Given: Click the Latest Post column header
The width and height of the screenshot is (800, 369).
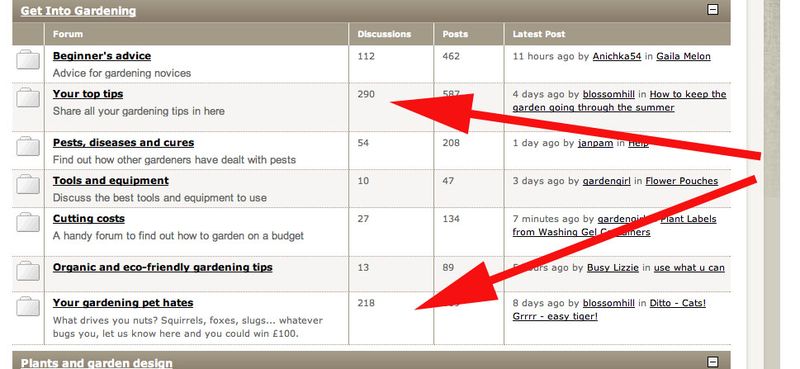Looking at the screenshot, I should click(539, 34).
